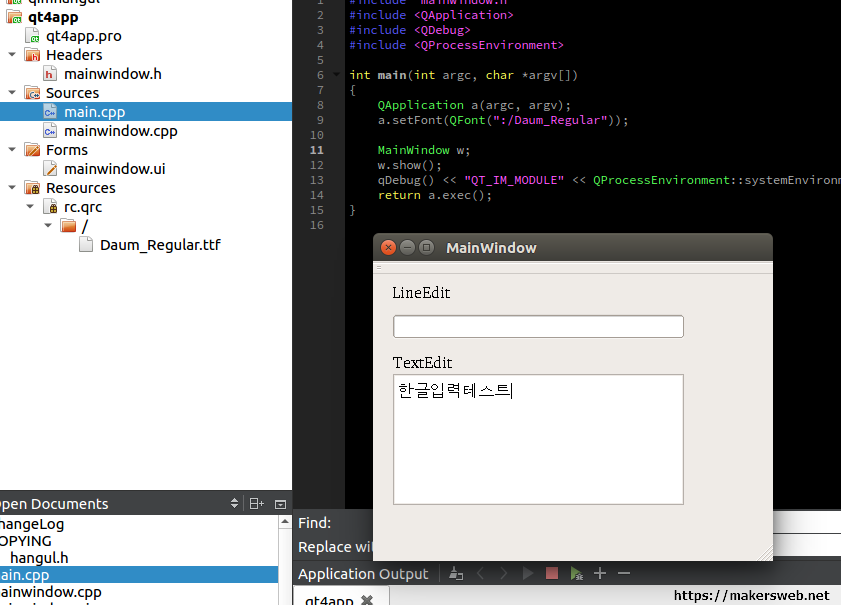This screenshot has width=841, height=605.
Task: Select main.cpp in Open Documents
Action: 139,574
